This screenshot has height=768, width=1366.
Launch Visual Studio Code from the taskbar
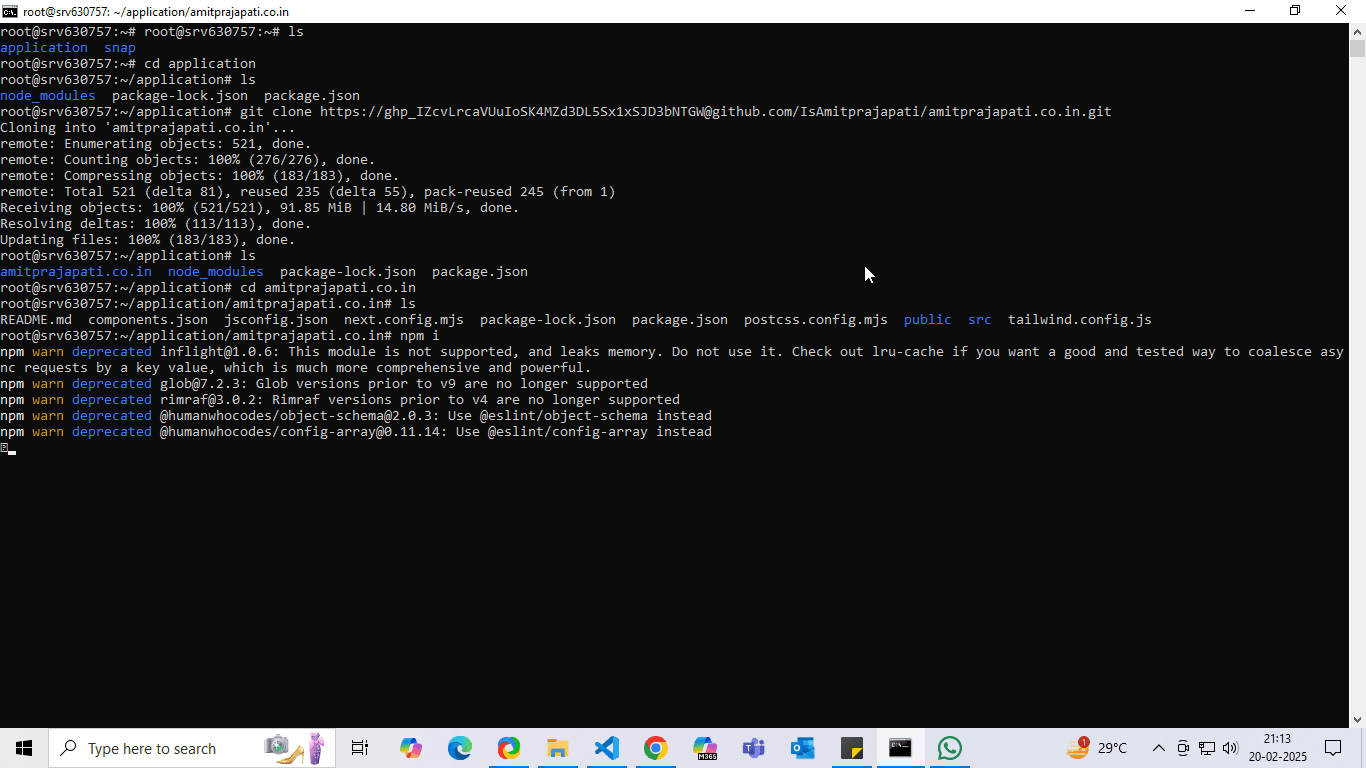click(606, 747)
